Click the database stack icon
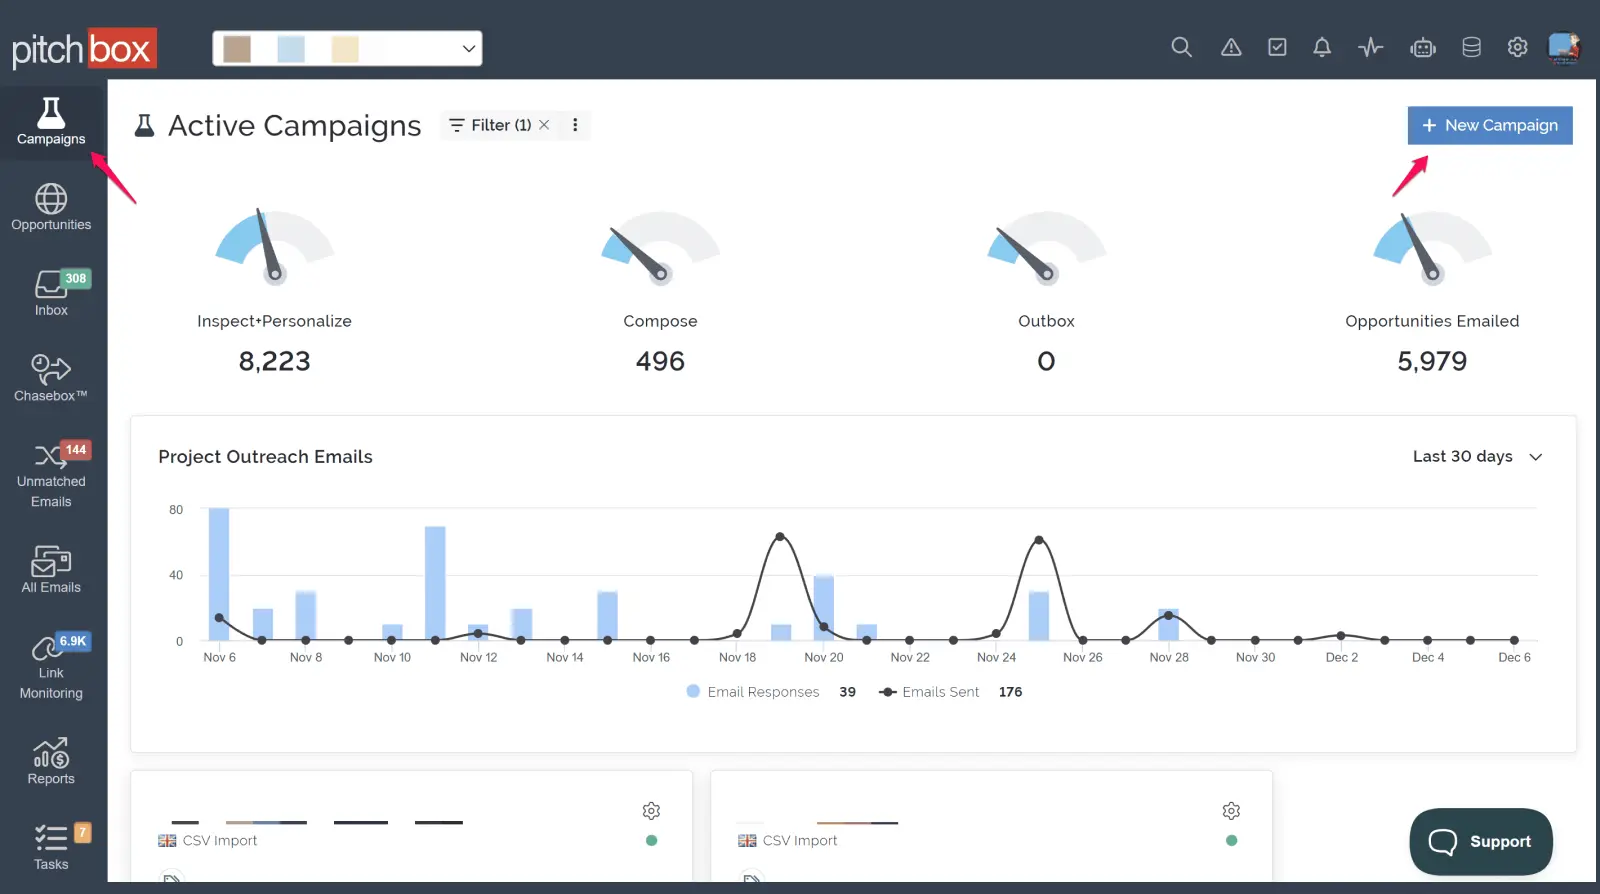This screenshot has width=1600, height=894. (1471, 47)
